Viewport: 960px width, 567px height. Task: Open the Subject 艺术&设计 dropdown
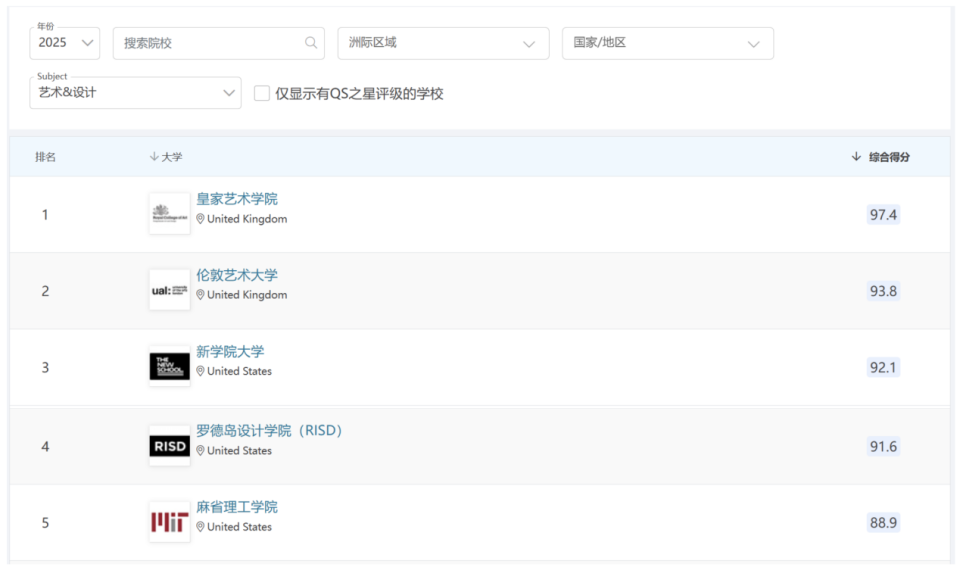pyautogui.click(x=135, y=92)
